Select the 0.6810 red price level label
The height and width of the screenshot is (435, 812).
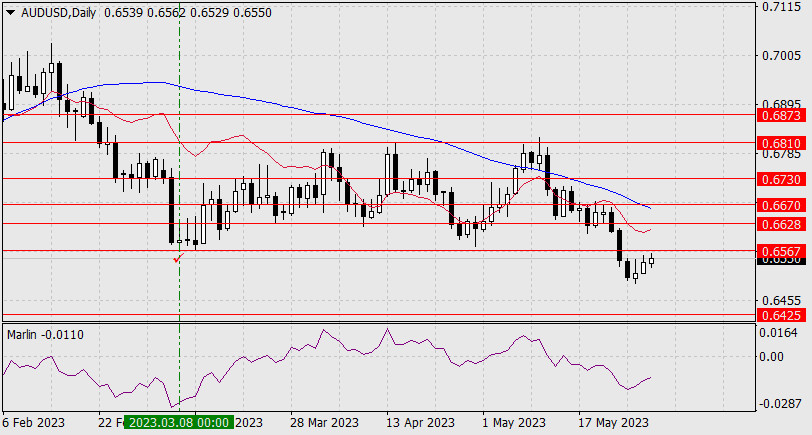(x=781, y=143)
